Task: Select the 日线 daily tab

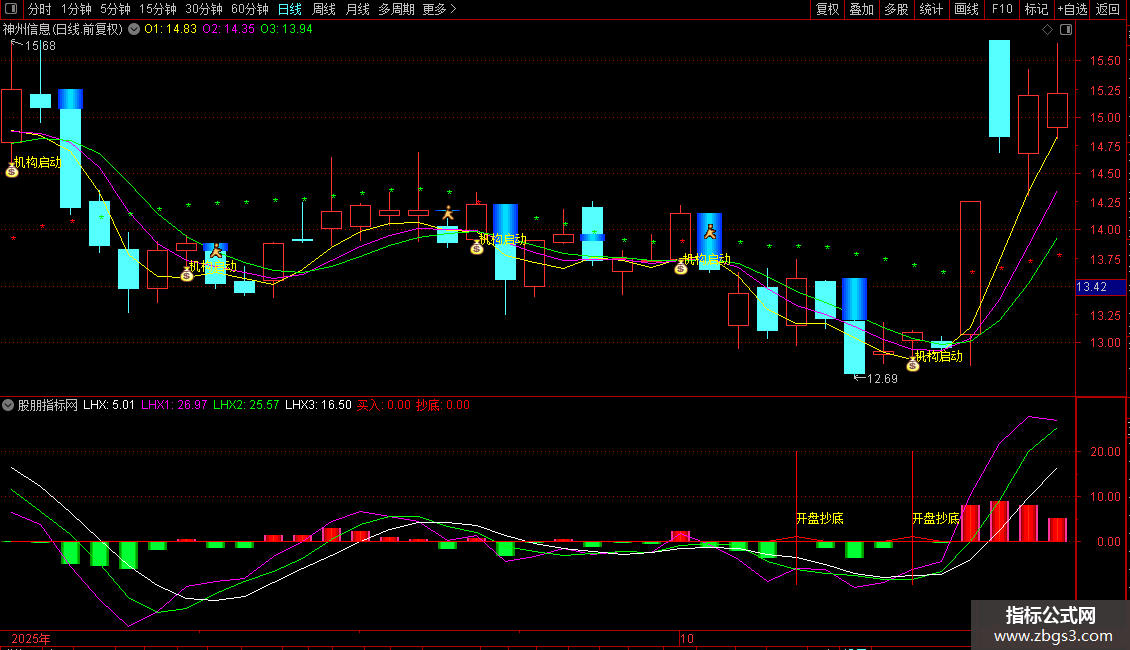Action: (290, 9)
